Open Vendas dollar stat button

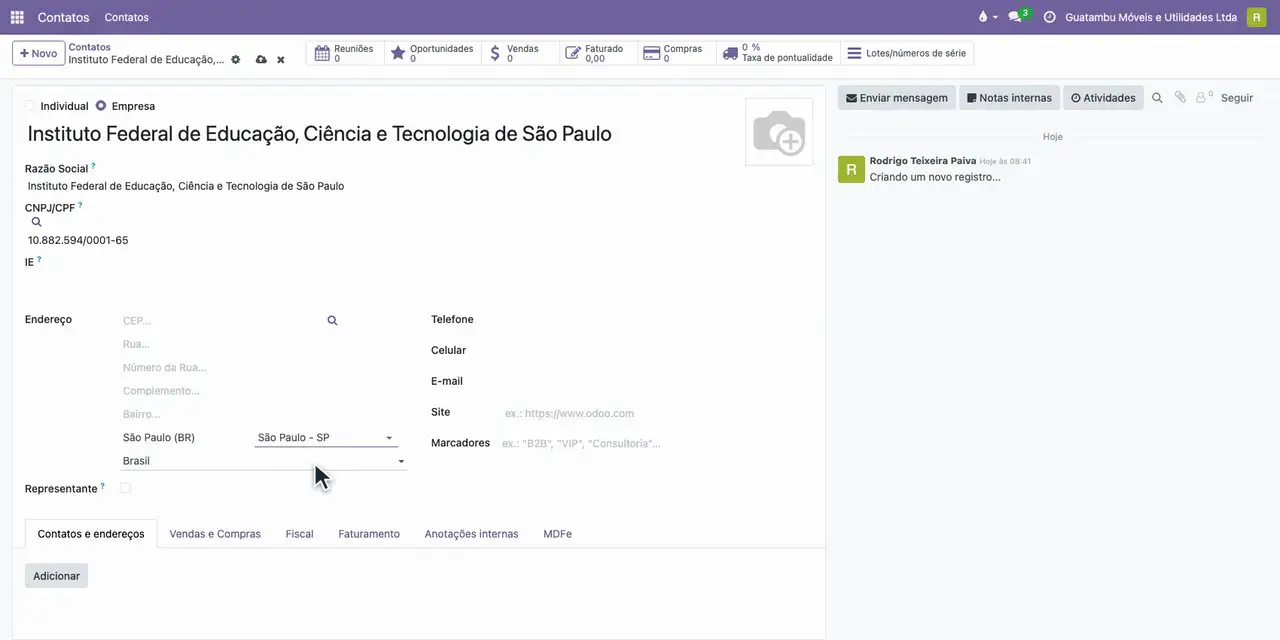coord(520,53)
